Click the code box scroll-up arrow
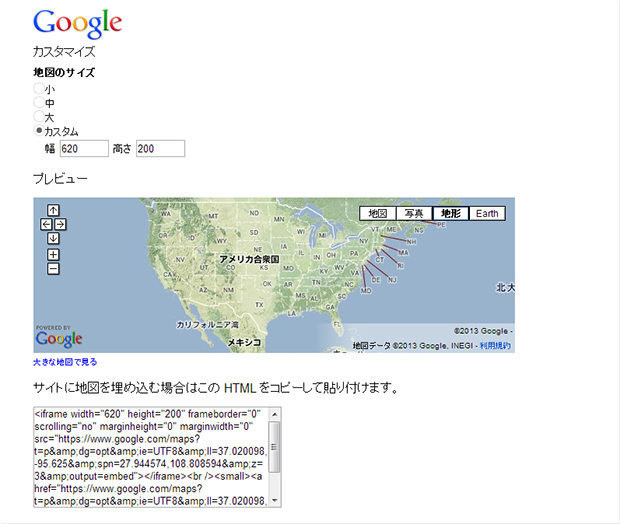 [x=274, y=414]
